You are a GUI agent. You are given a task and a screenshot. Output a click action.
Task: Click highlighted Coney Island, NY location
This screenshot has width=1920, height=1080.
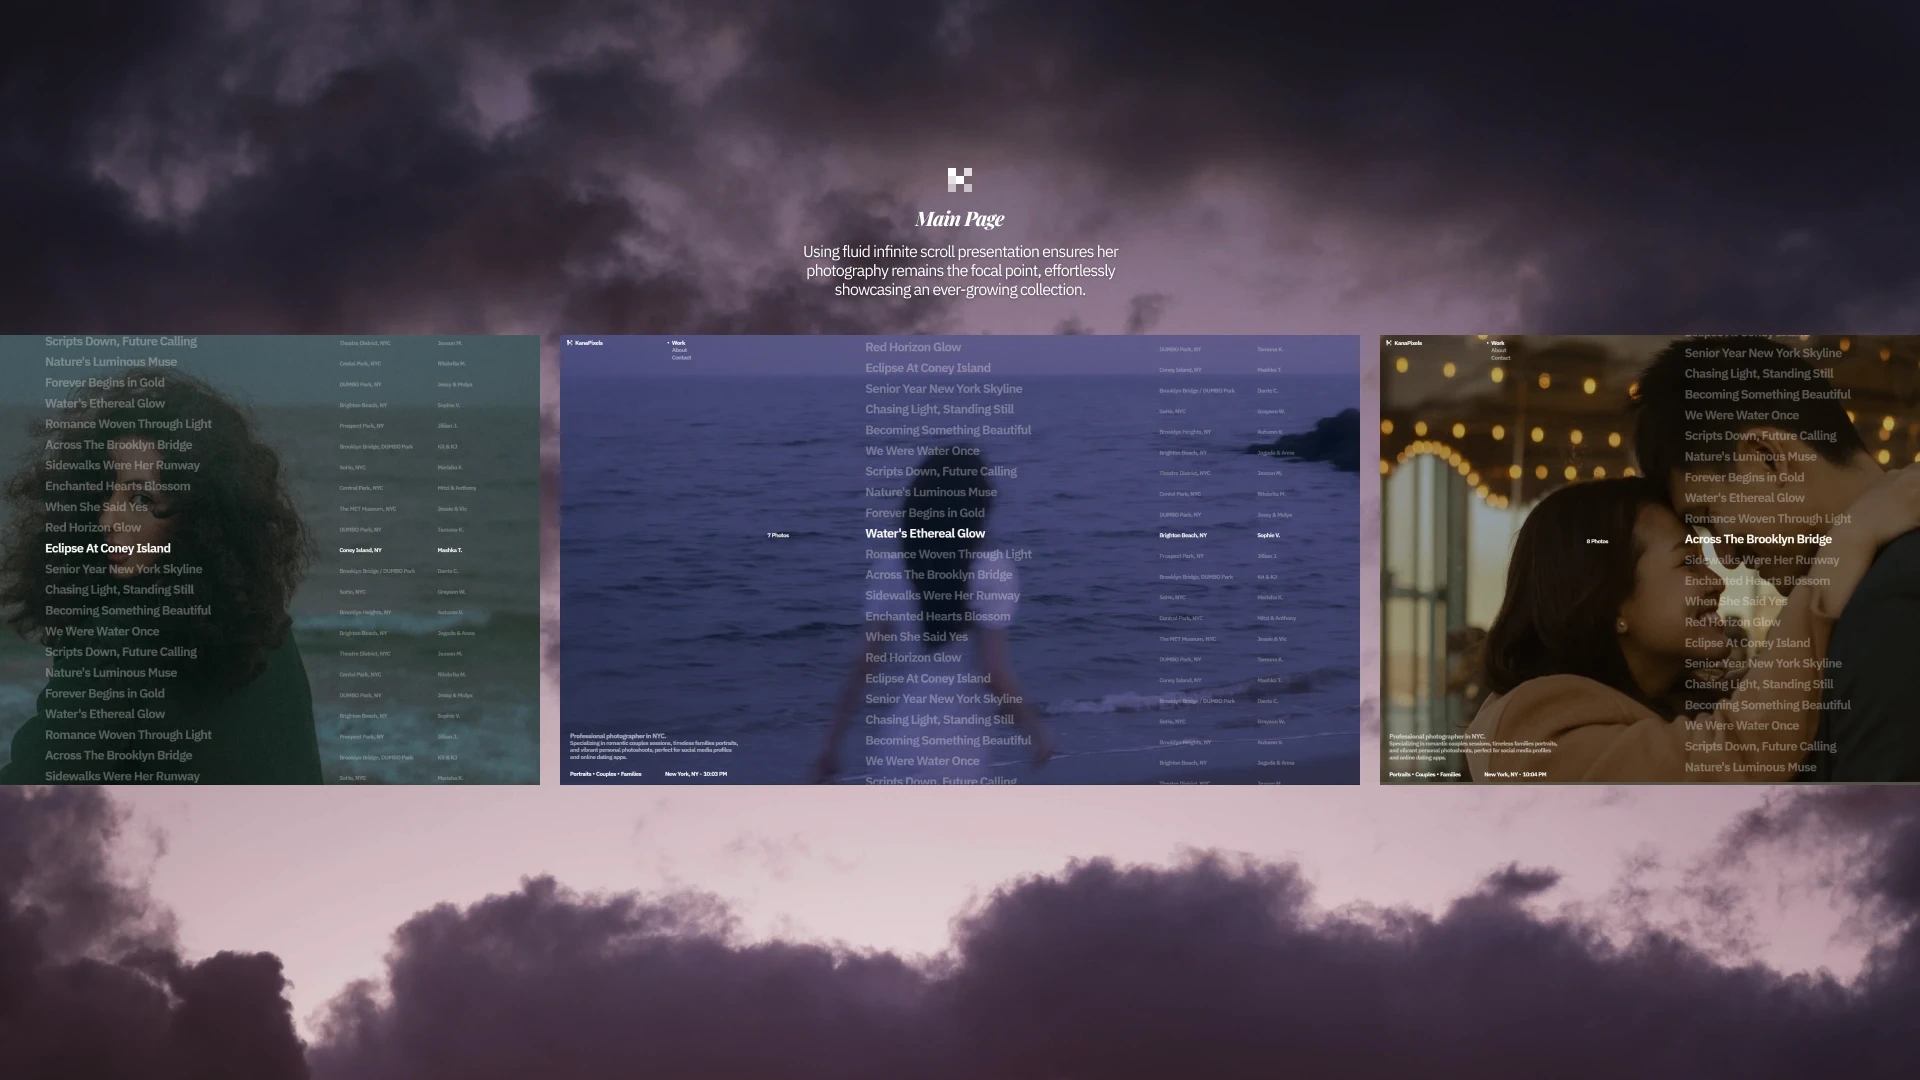click(360, 550)
